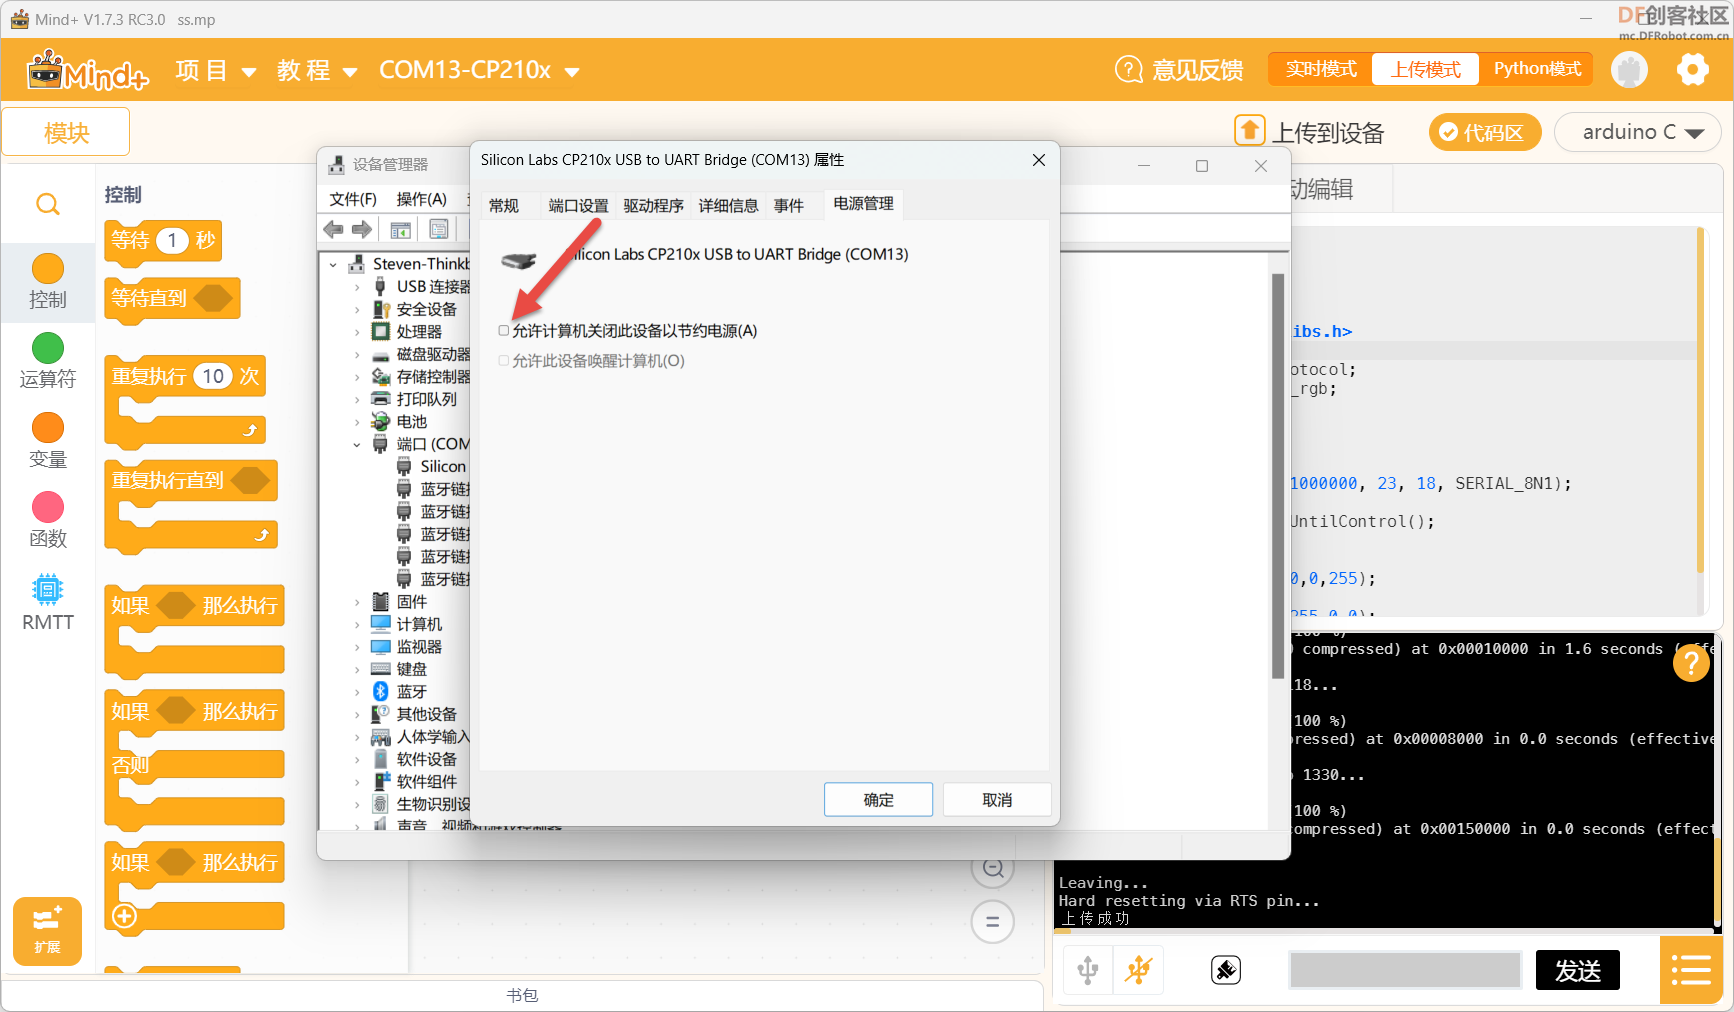This screenshot has width=1734, height=1012.
Task: Click the plus icon on the 如果 block
Action: [125, 916]
